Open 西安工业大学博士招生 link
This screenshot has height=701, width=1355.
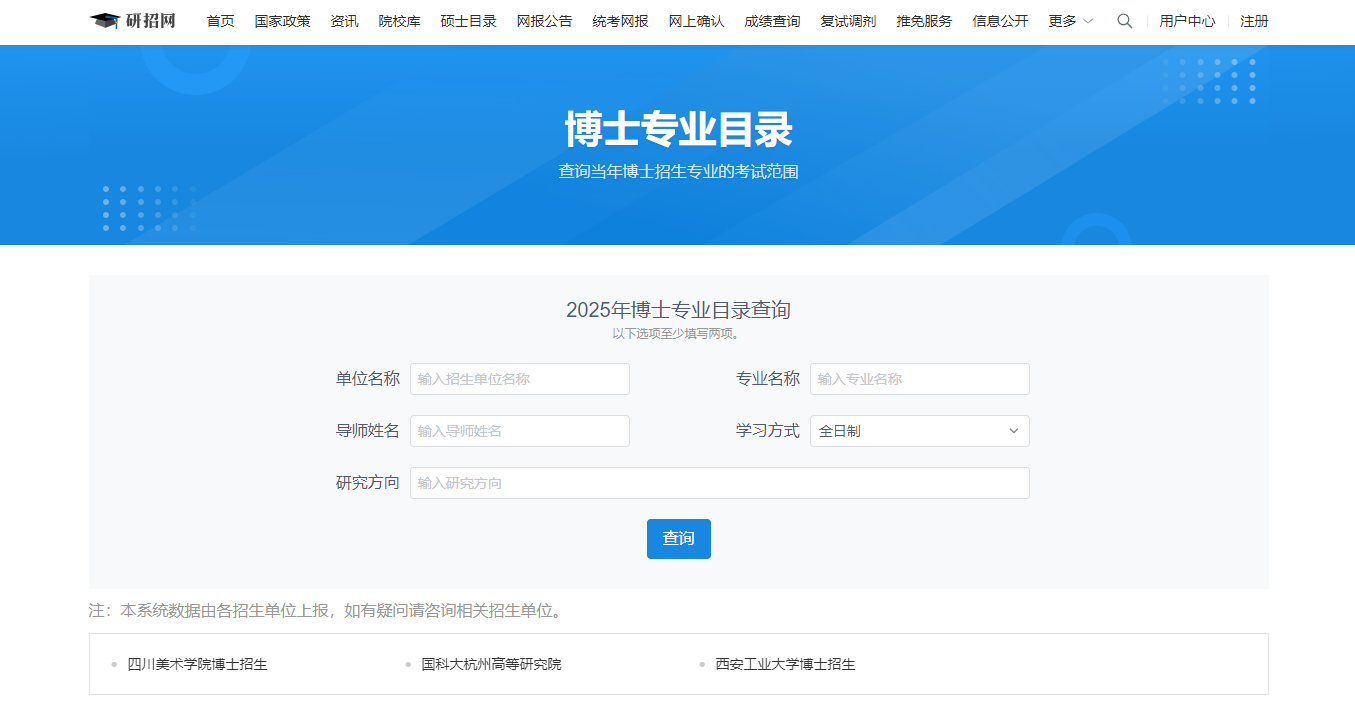784,663
